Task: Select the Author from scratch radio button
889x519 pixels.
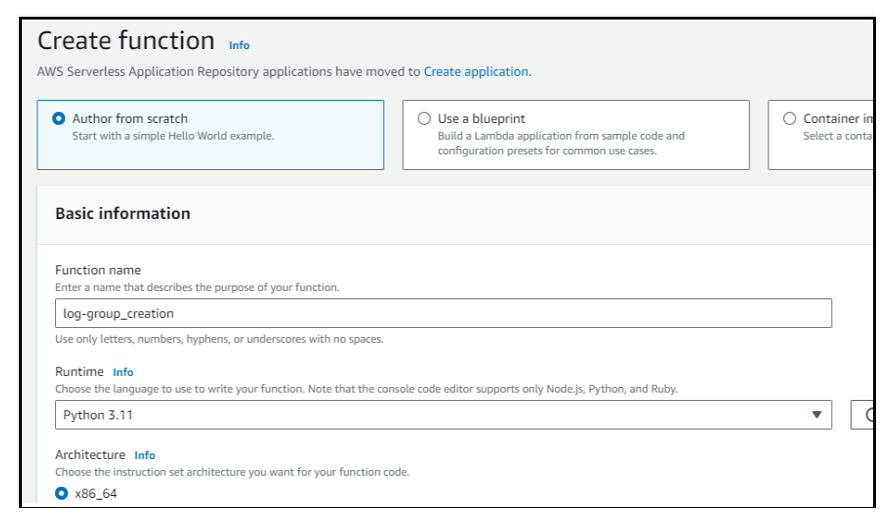Action: pos(59,118)
